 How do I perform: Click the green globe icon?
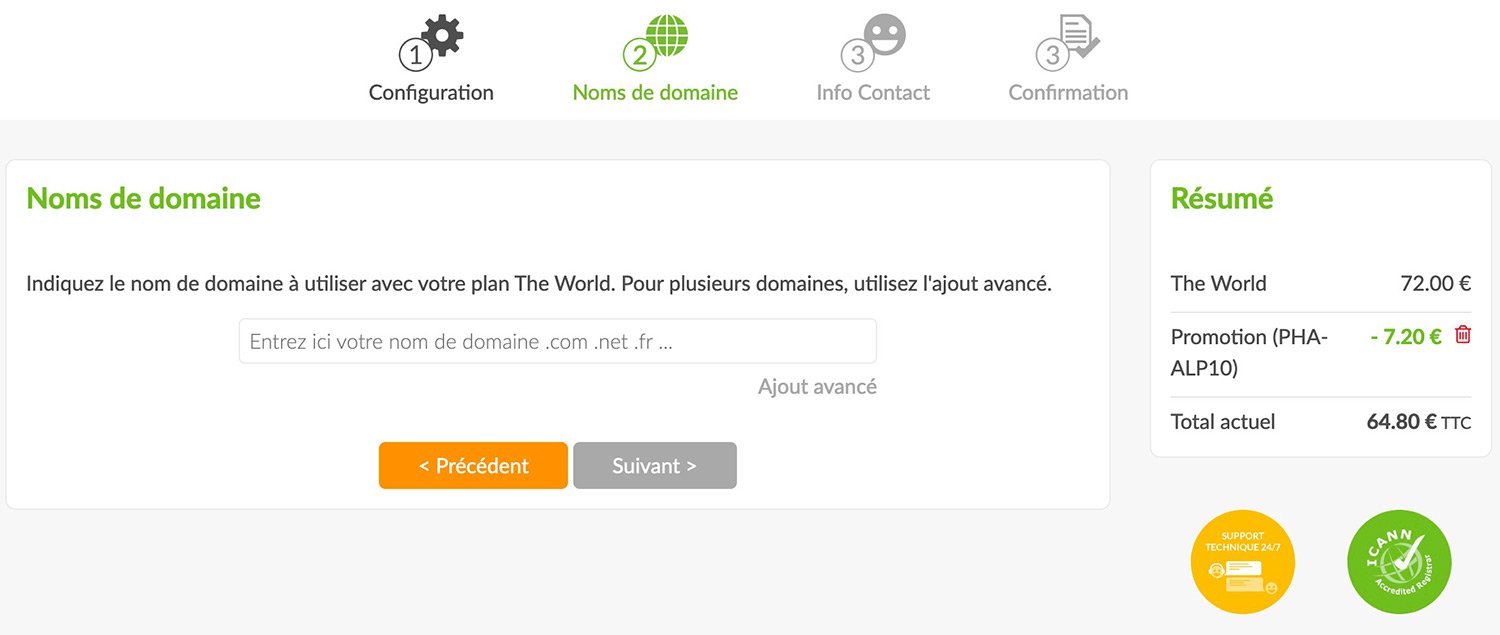coord(667,36)
